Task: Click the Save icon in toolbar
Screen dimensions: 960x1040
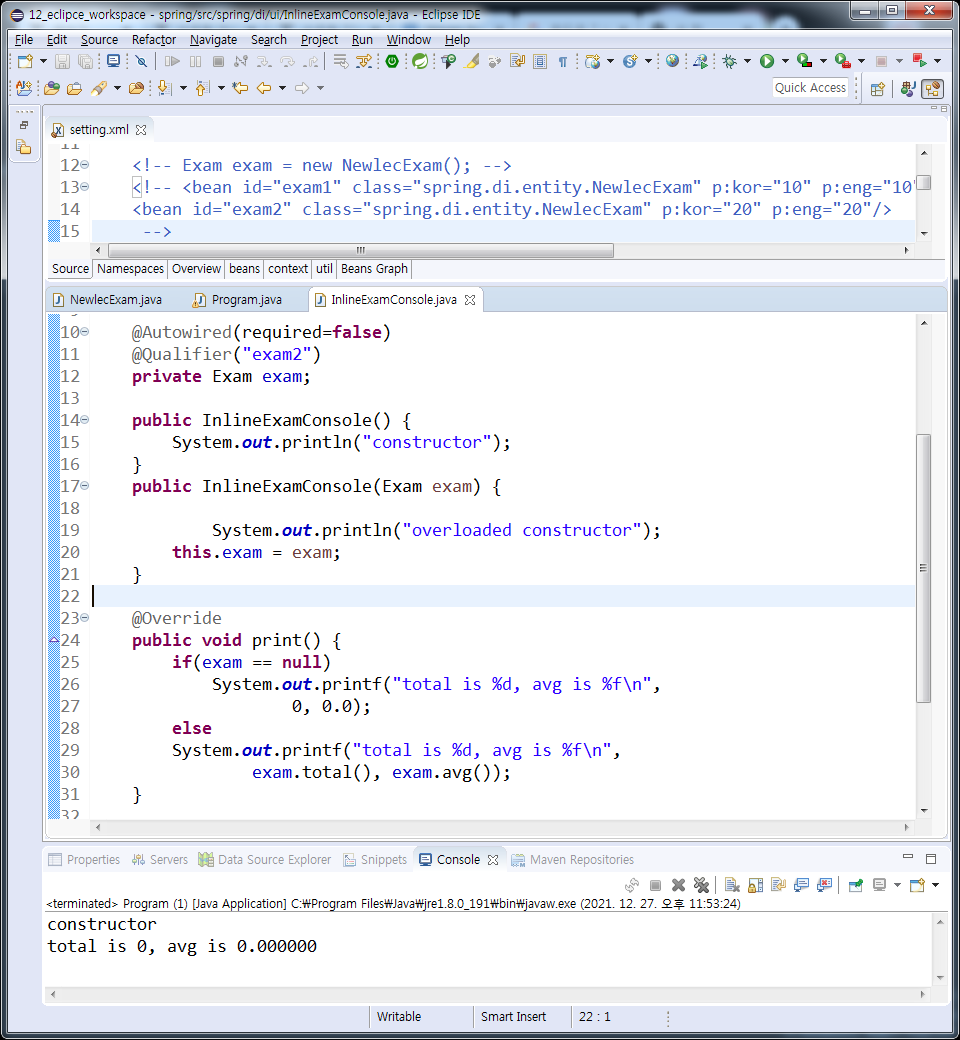Action: pos(62,62)
